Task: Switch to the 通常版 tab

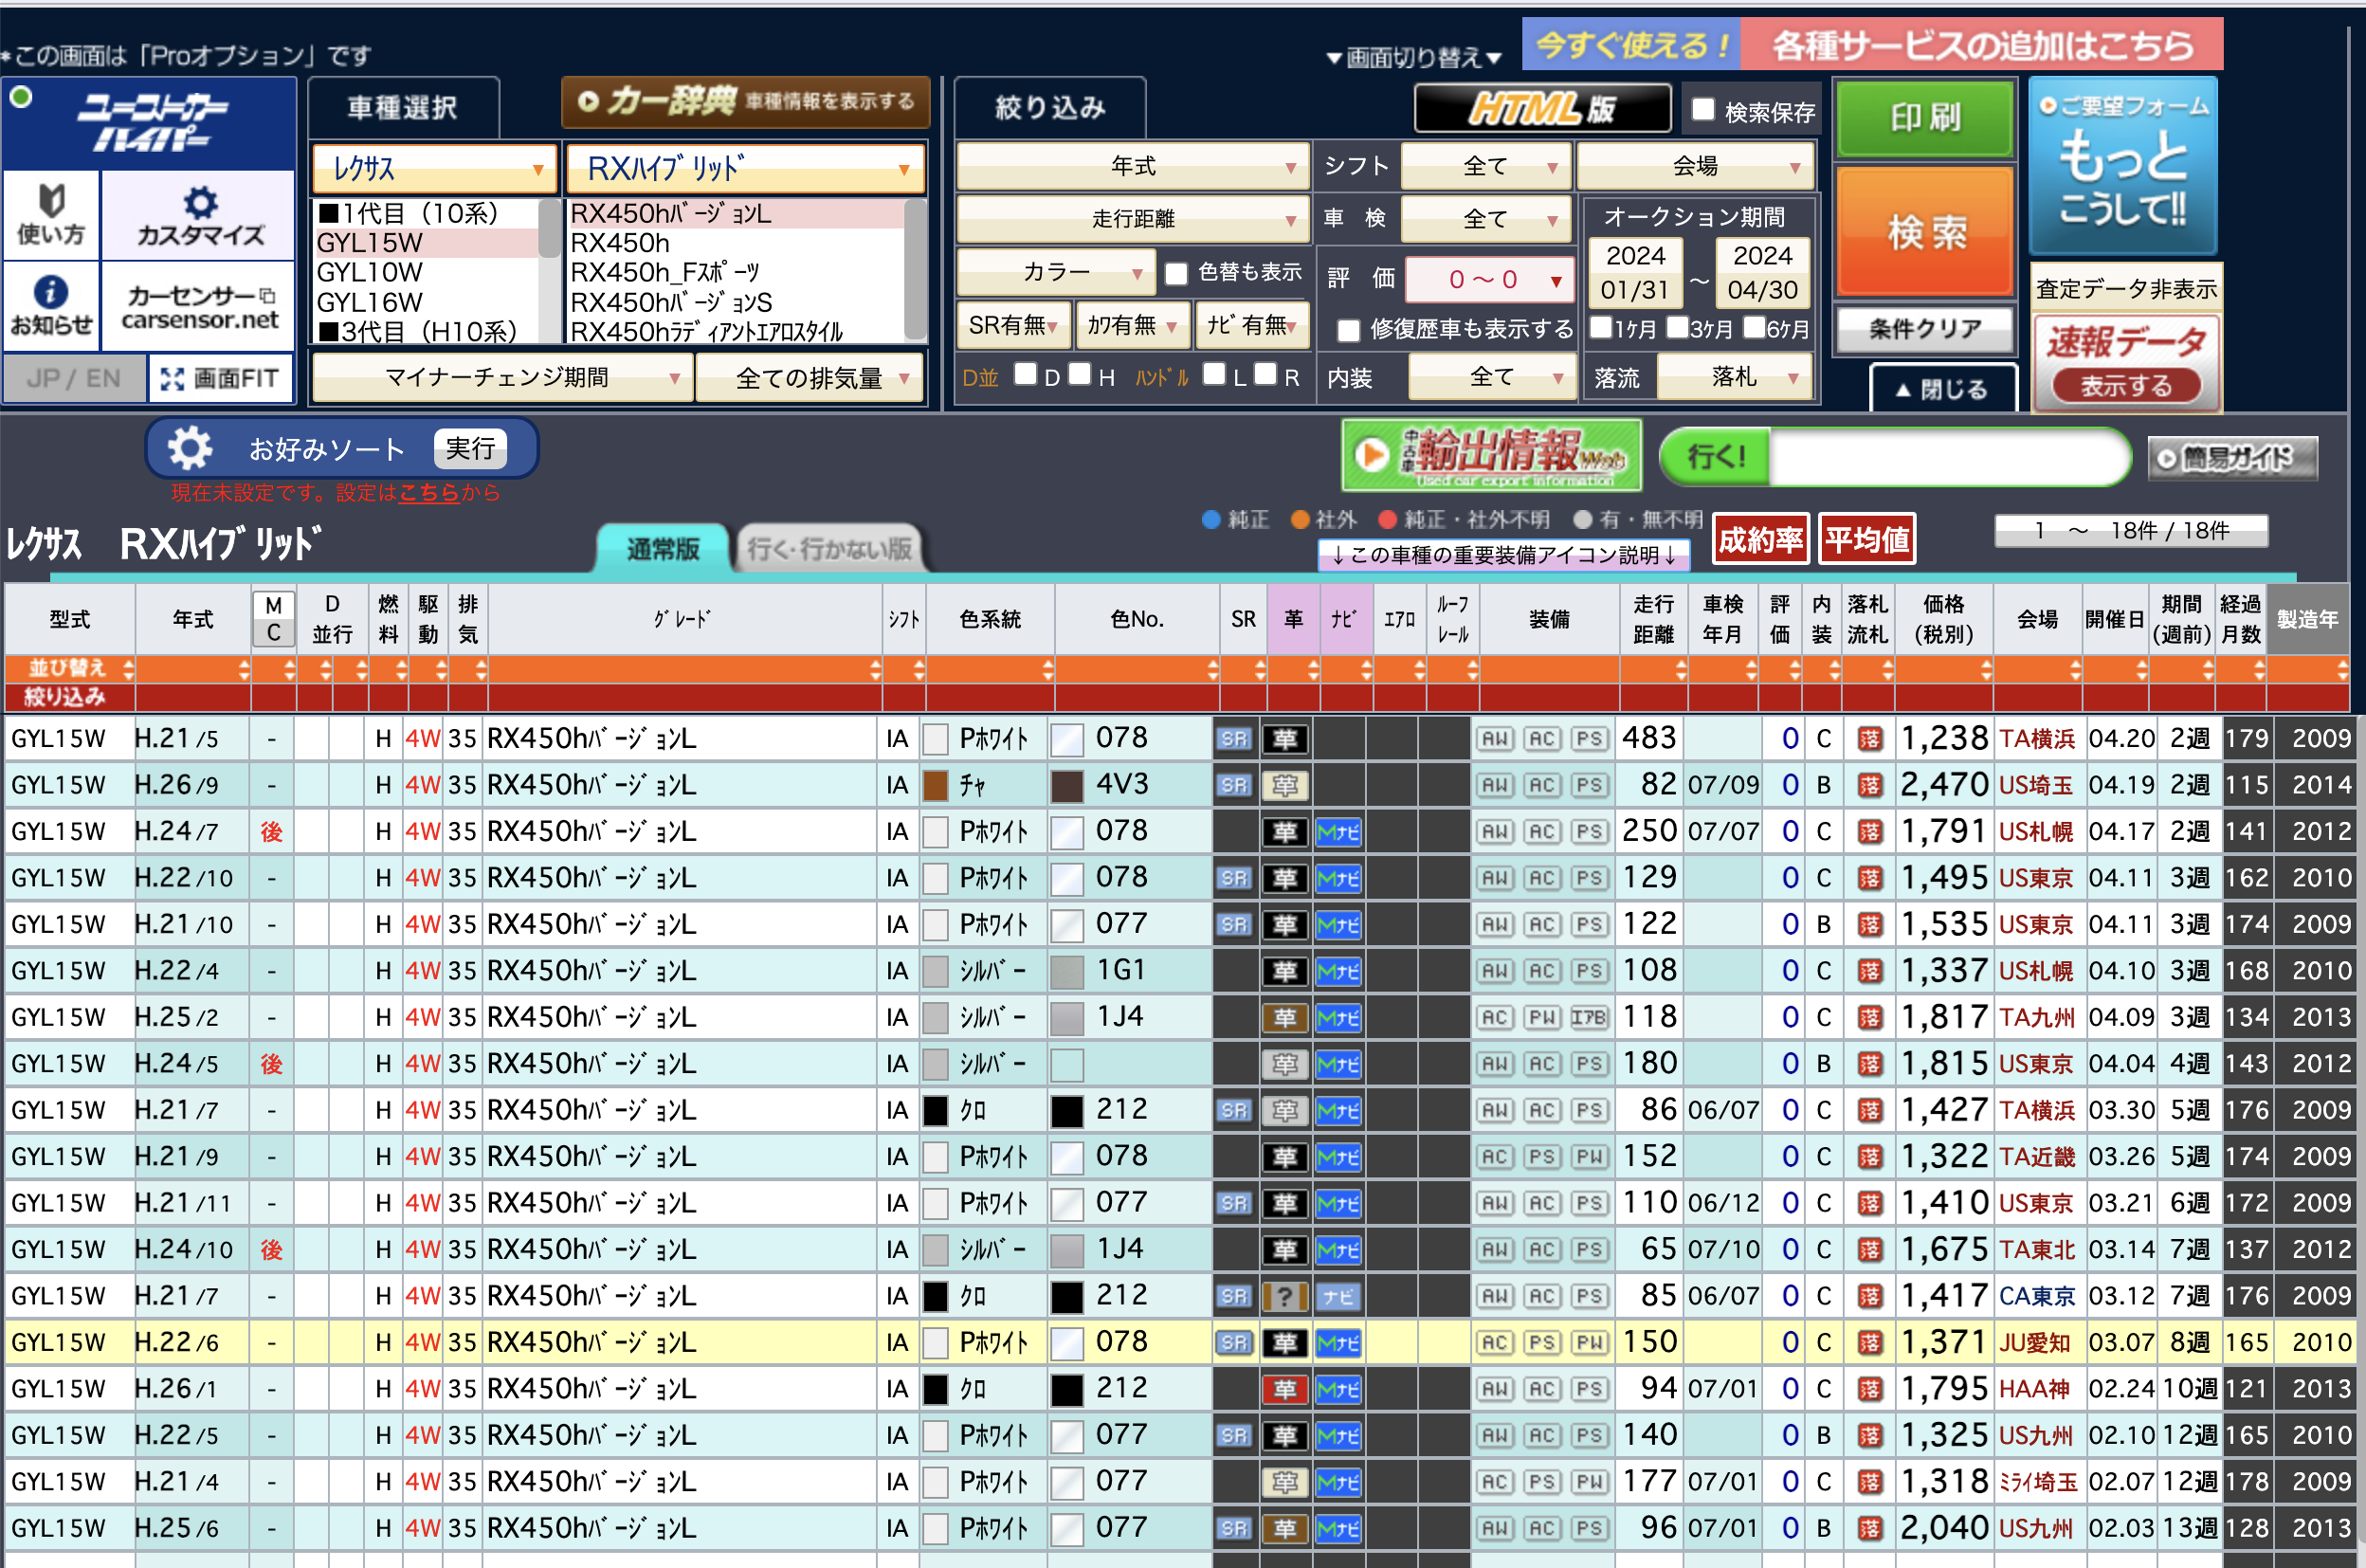Action: [x=663, y=549]
